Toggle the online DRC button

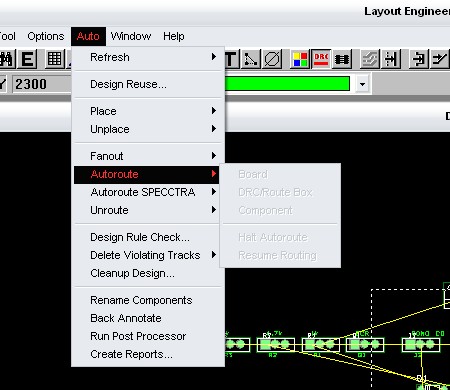321,60
